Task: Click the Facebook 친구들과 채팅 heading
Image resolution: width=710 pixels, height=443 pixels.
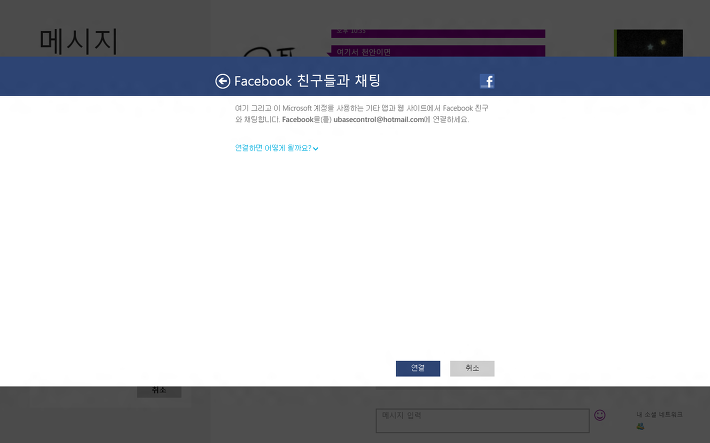Action: pyautogui.click(x=307, y=81)
